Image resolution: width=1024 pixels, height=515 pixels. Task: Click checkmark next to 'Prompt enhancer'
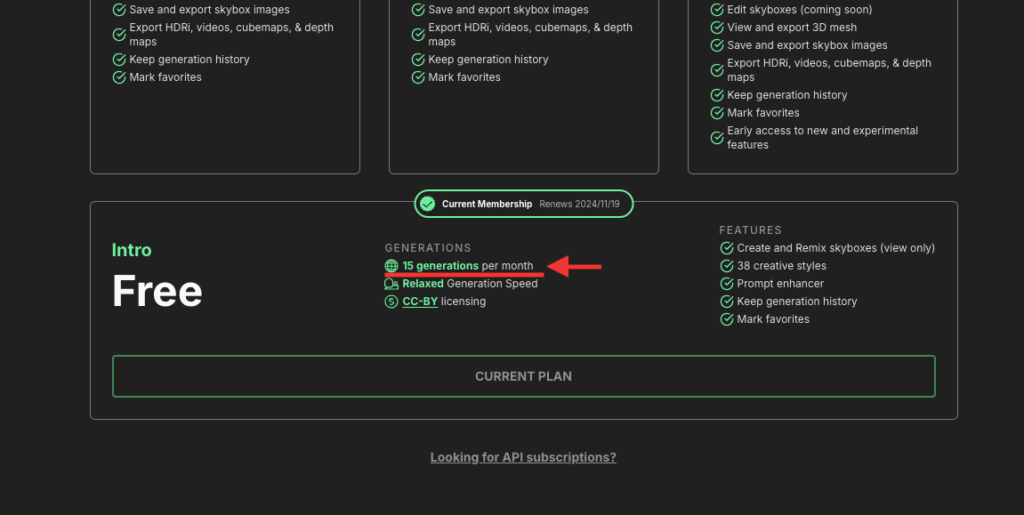(x=726, y=284)
